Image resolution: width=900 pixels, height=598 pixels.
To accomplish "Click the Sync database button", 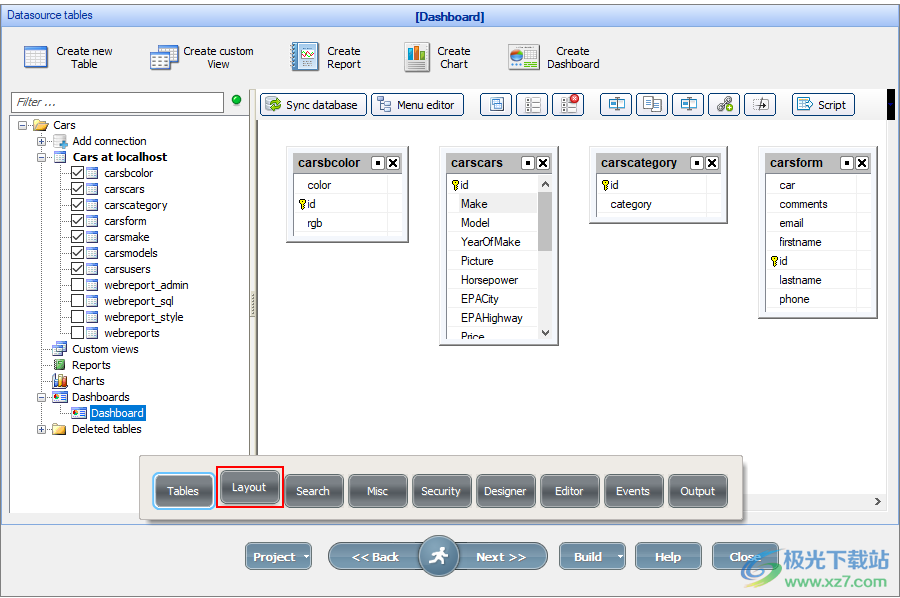I will tap(311, 104).
